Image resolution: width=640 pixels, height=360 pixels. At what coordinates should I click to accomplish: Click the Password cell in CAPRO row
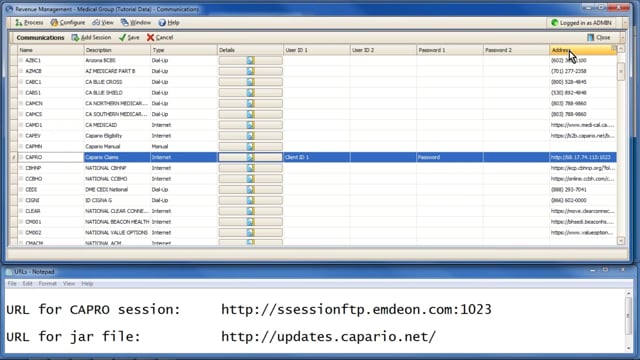[450, 157]
